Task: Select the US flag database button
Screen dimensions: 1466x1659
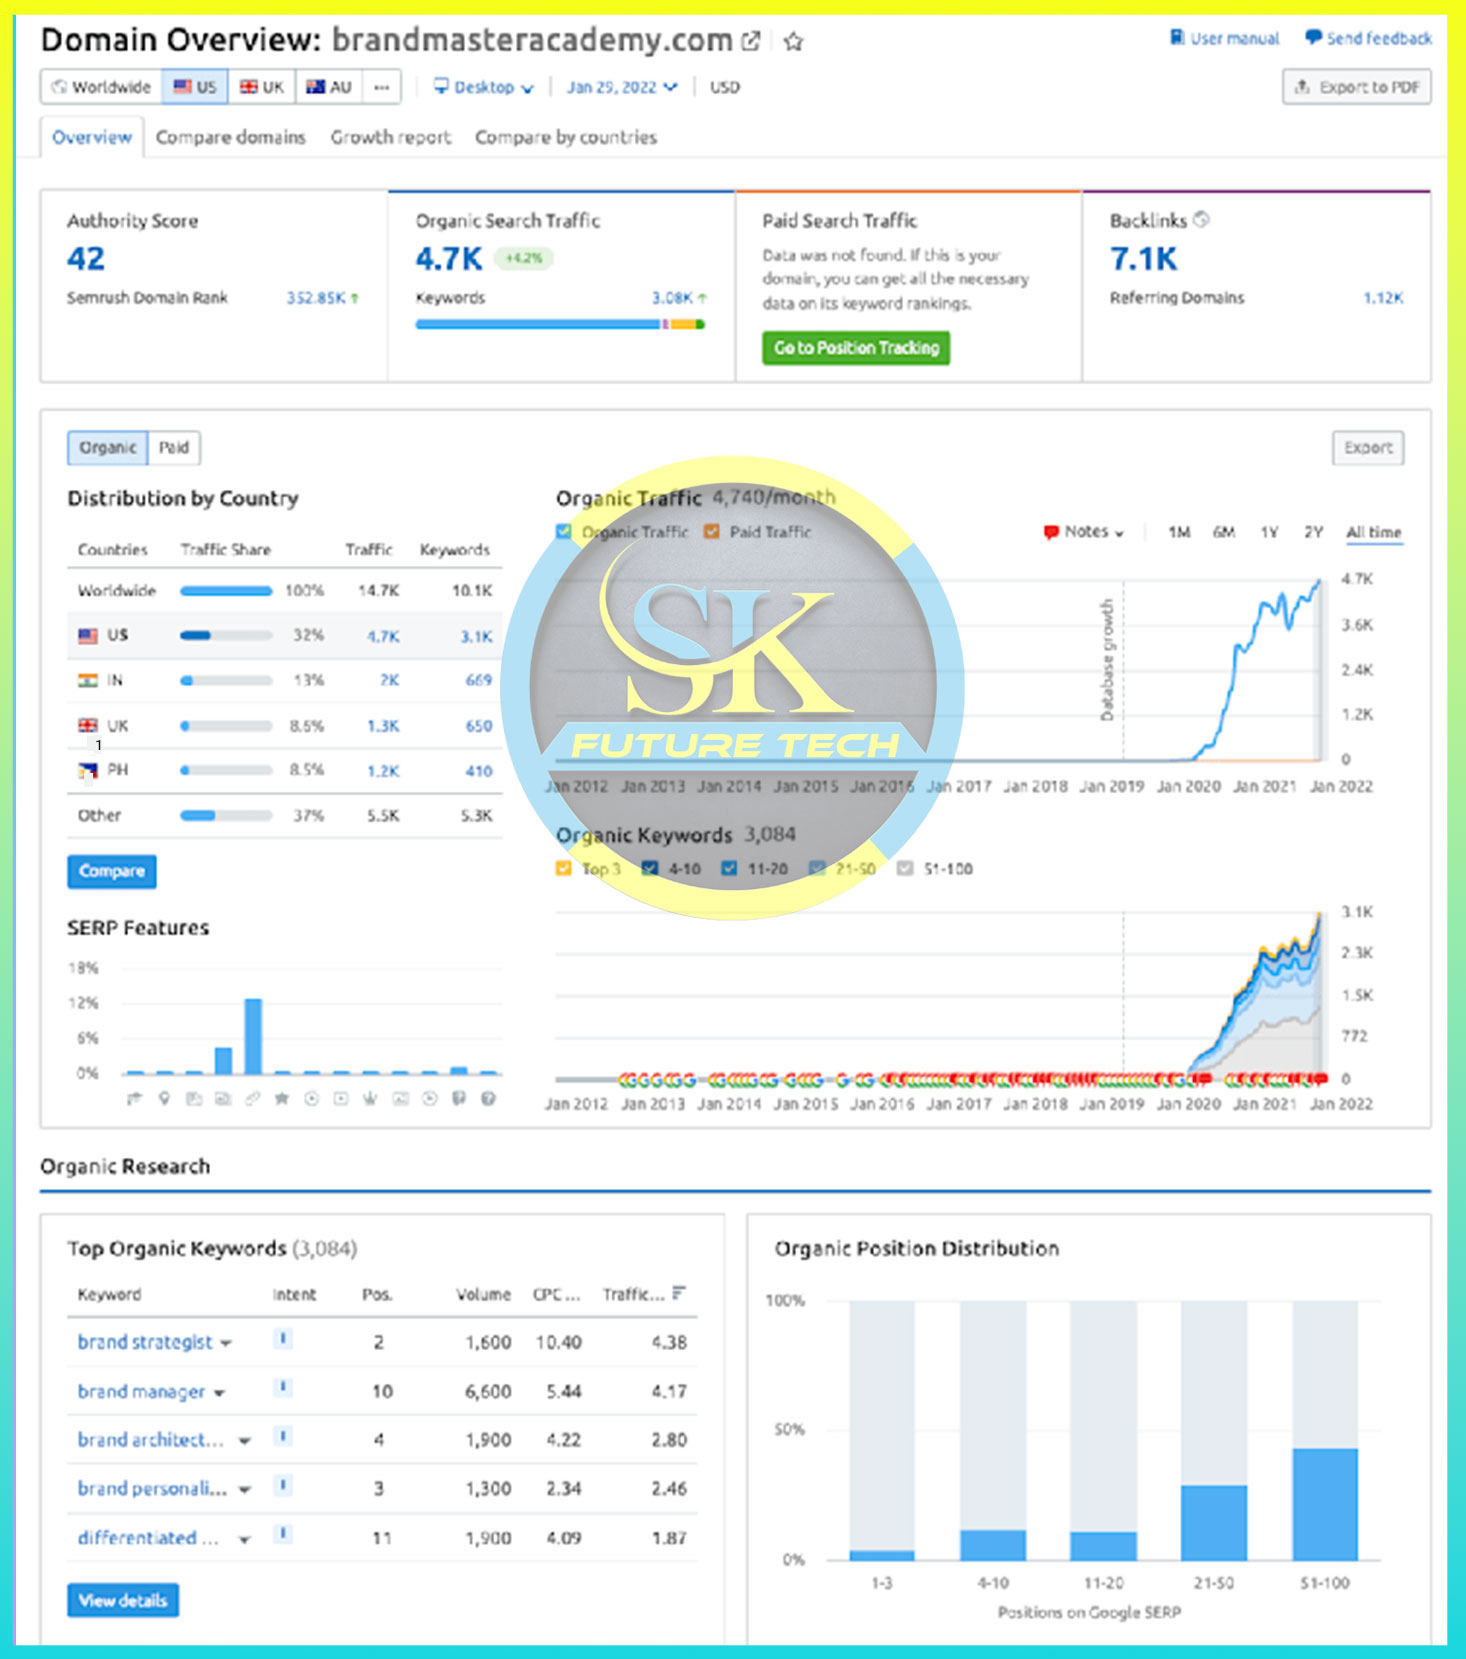Action: 195,87
